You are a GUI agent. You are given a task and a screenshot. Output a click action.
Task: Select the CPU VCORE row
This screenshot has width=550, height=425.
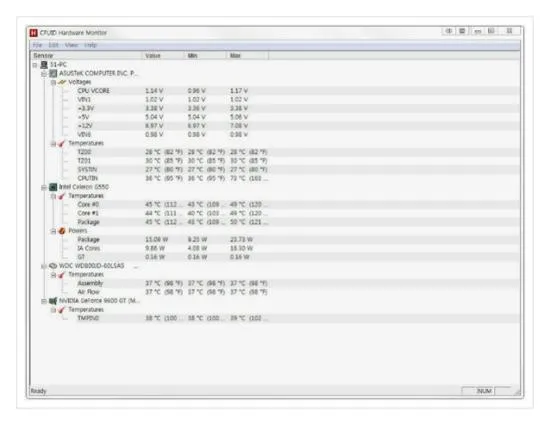[x=275, y=91]
